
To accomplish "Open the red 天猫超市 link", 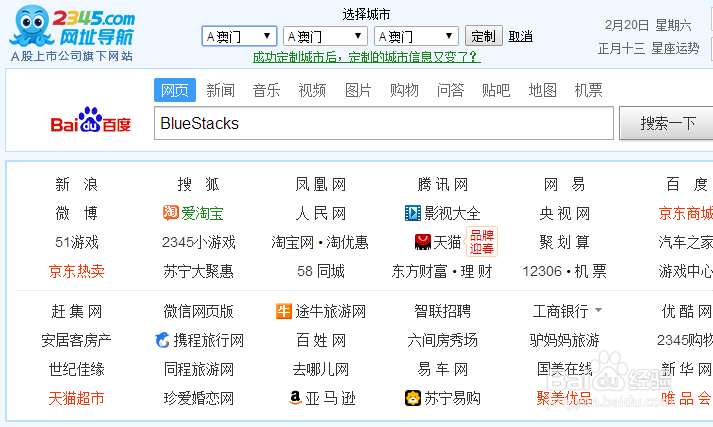I will [76, 398].
